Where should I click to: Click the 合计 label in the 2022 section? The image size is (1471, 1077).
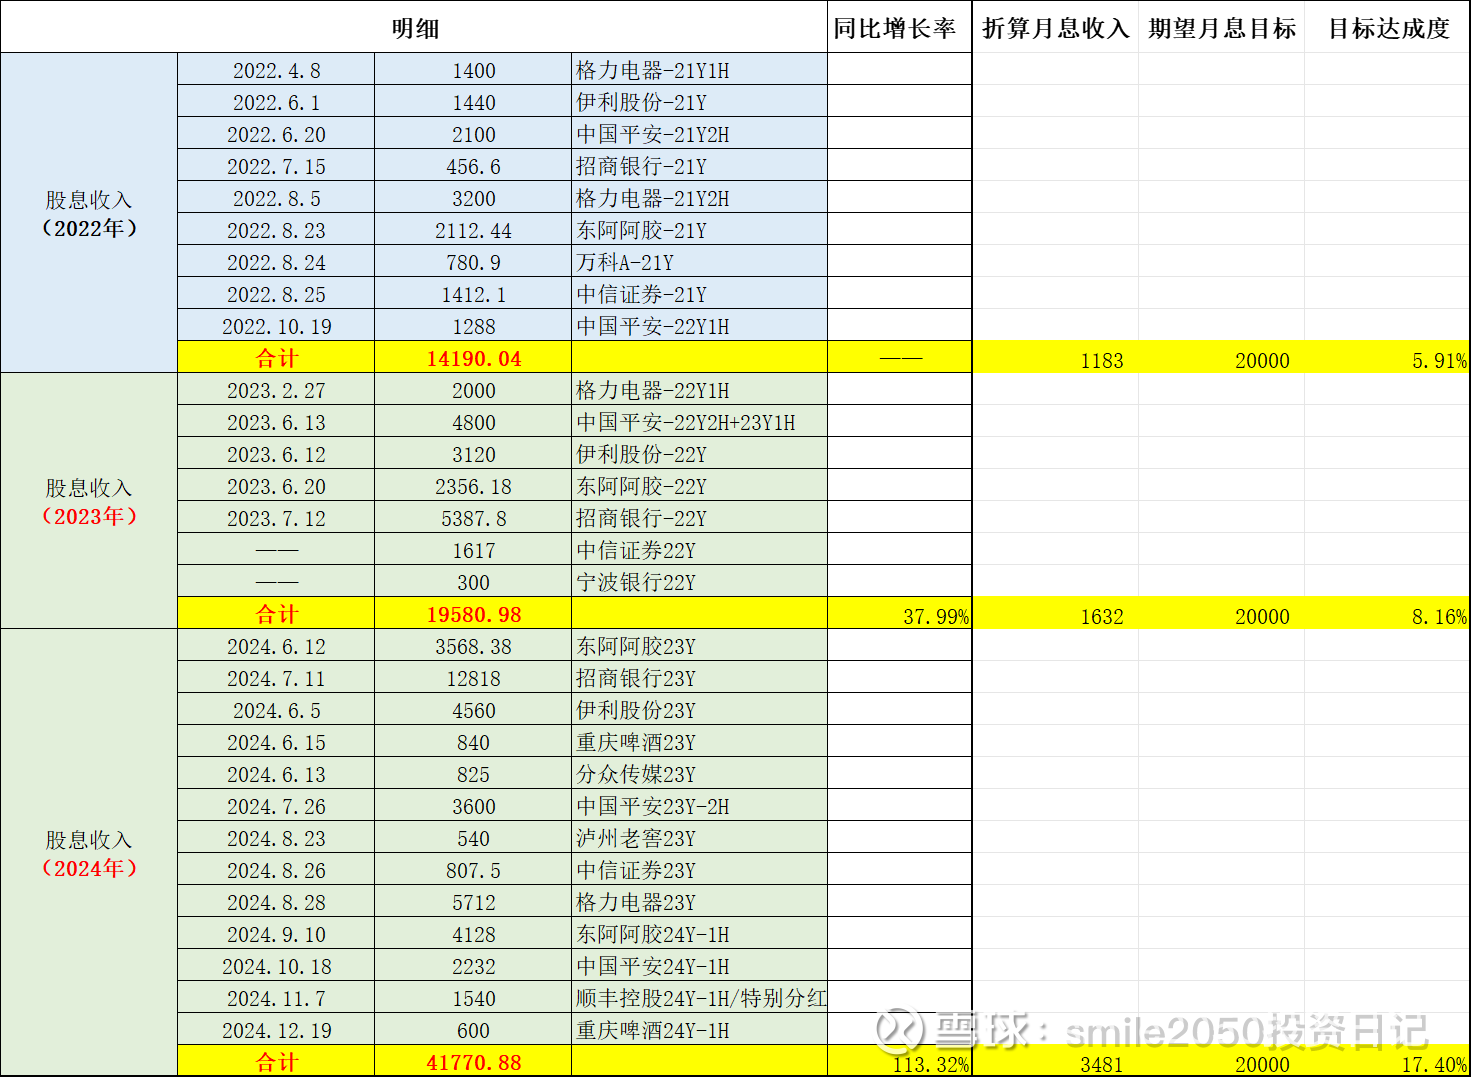point(276,358)
